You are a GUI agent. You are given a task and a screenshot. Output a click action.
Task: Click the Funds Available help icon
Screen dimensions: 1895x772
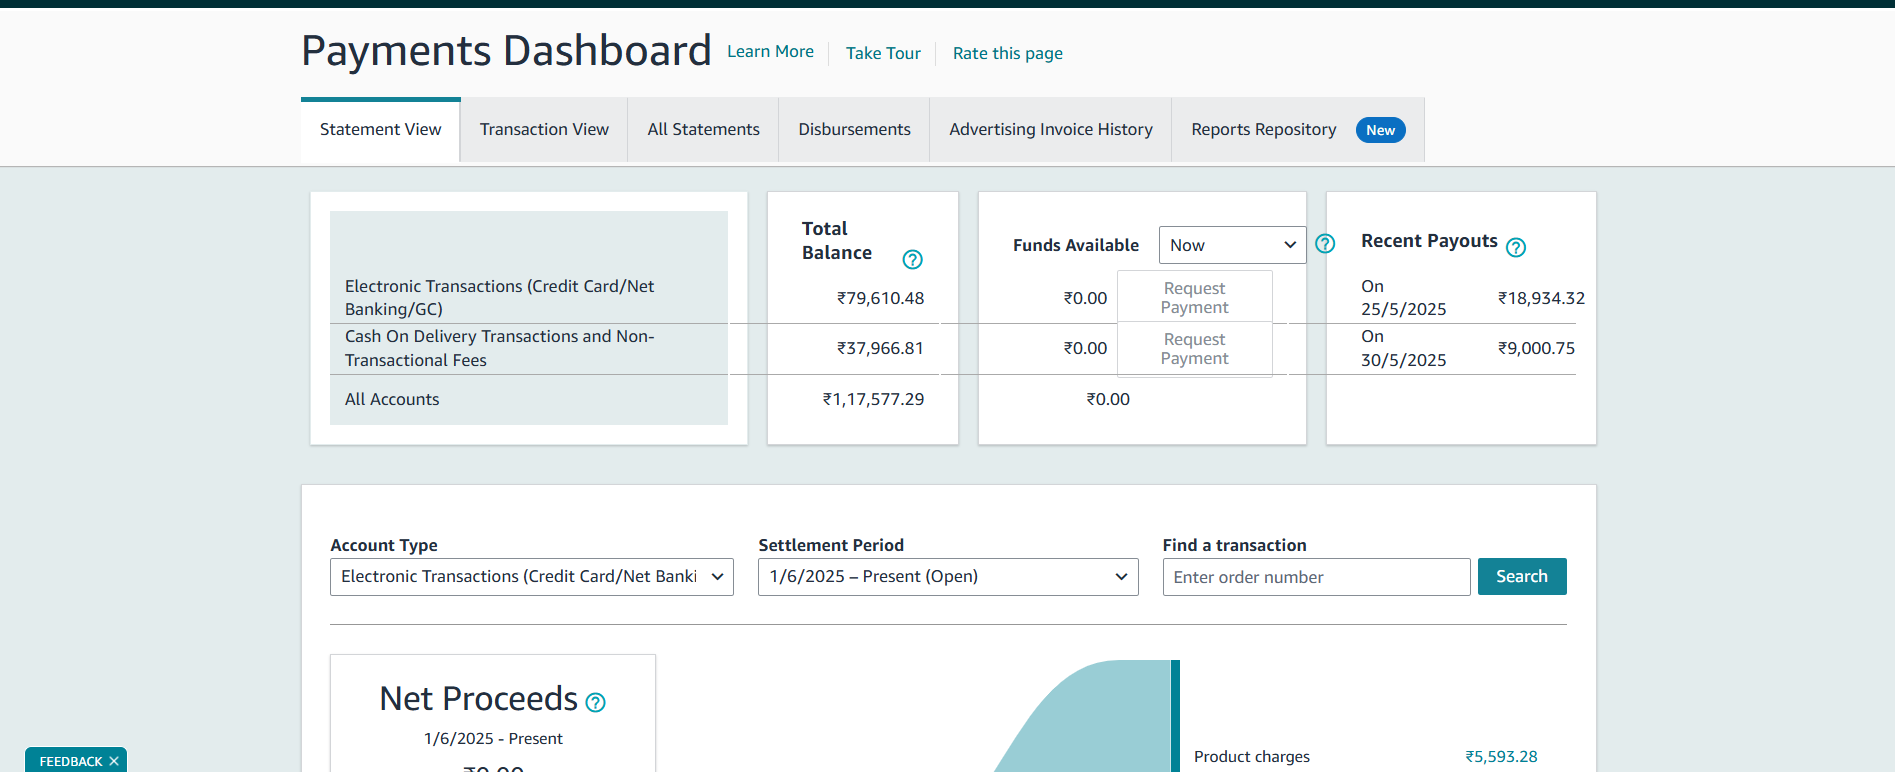pos(1325,244)
